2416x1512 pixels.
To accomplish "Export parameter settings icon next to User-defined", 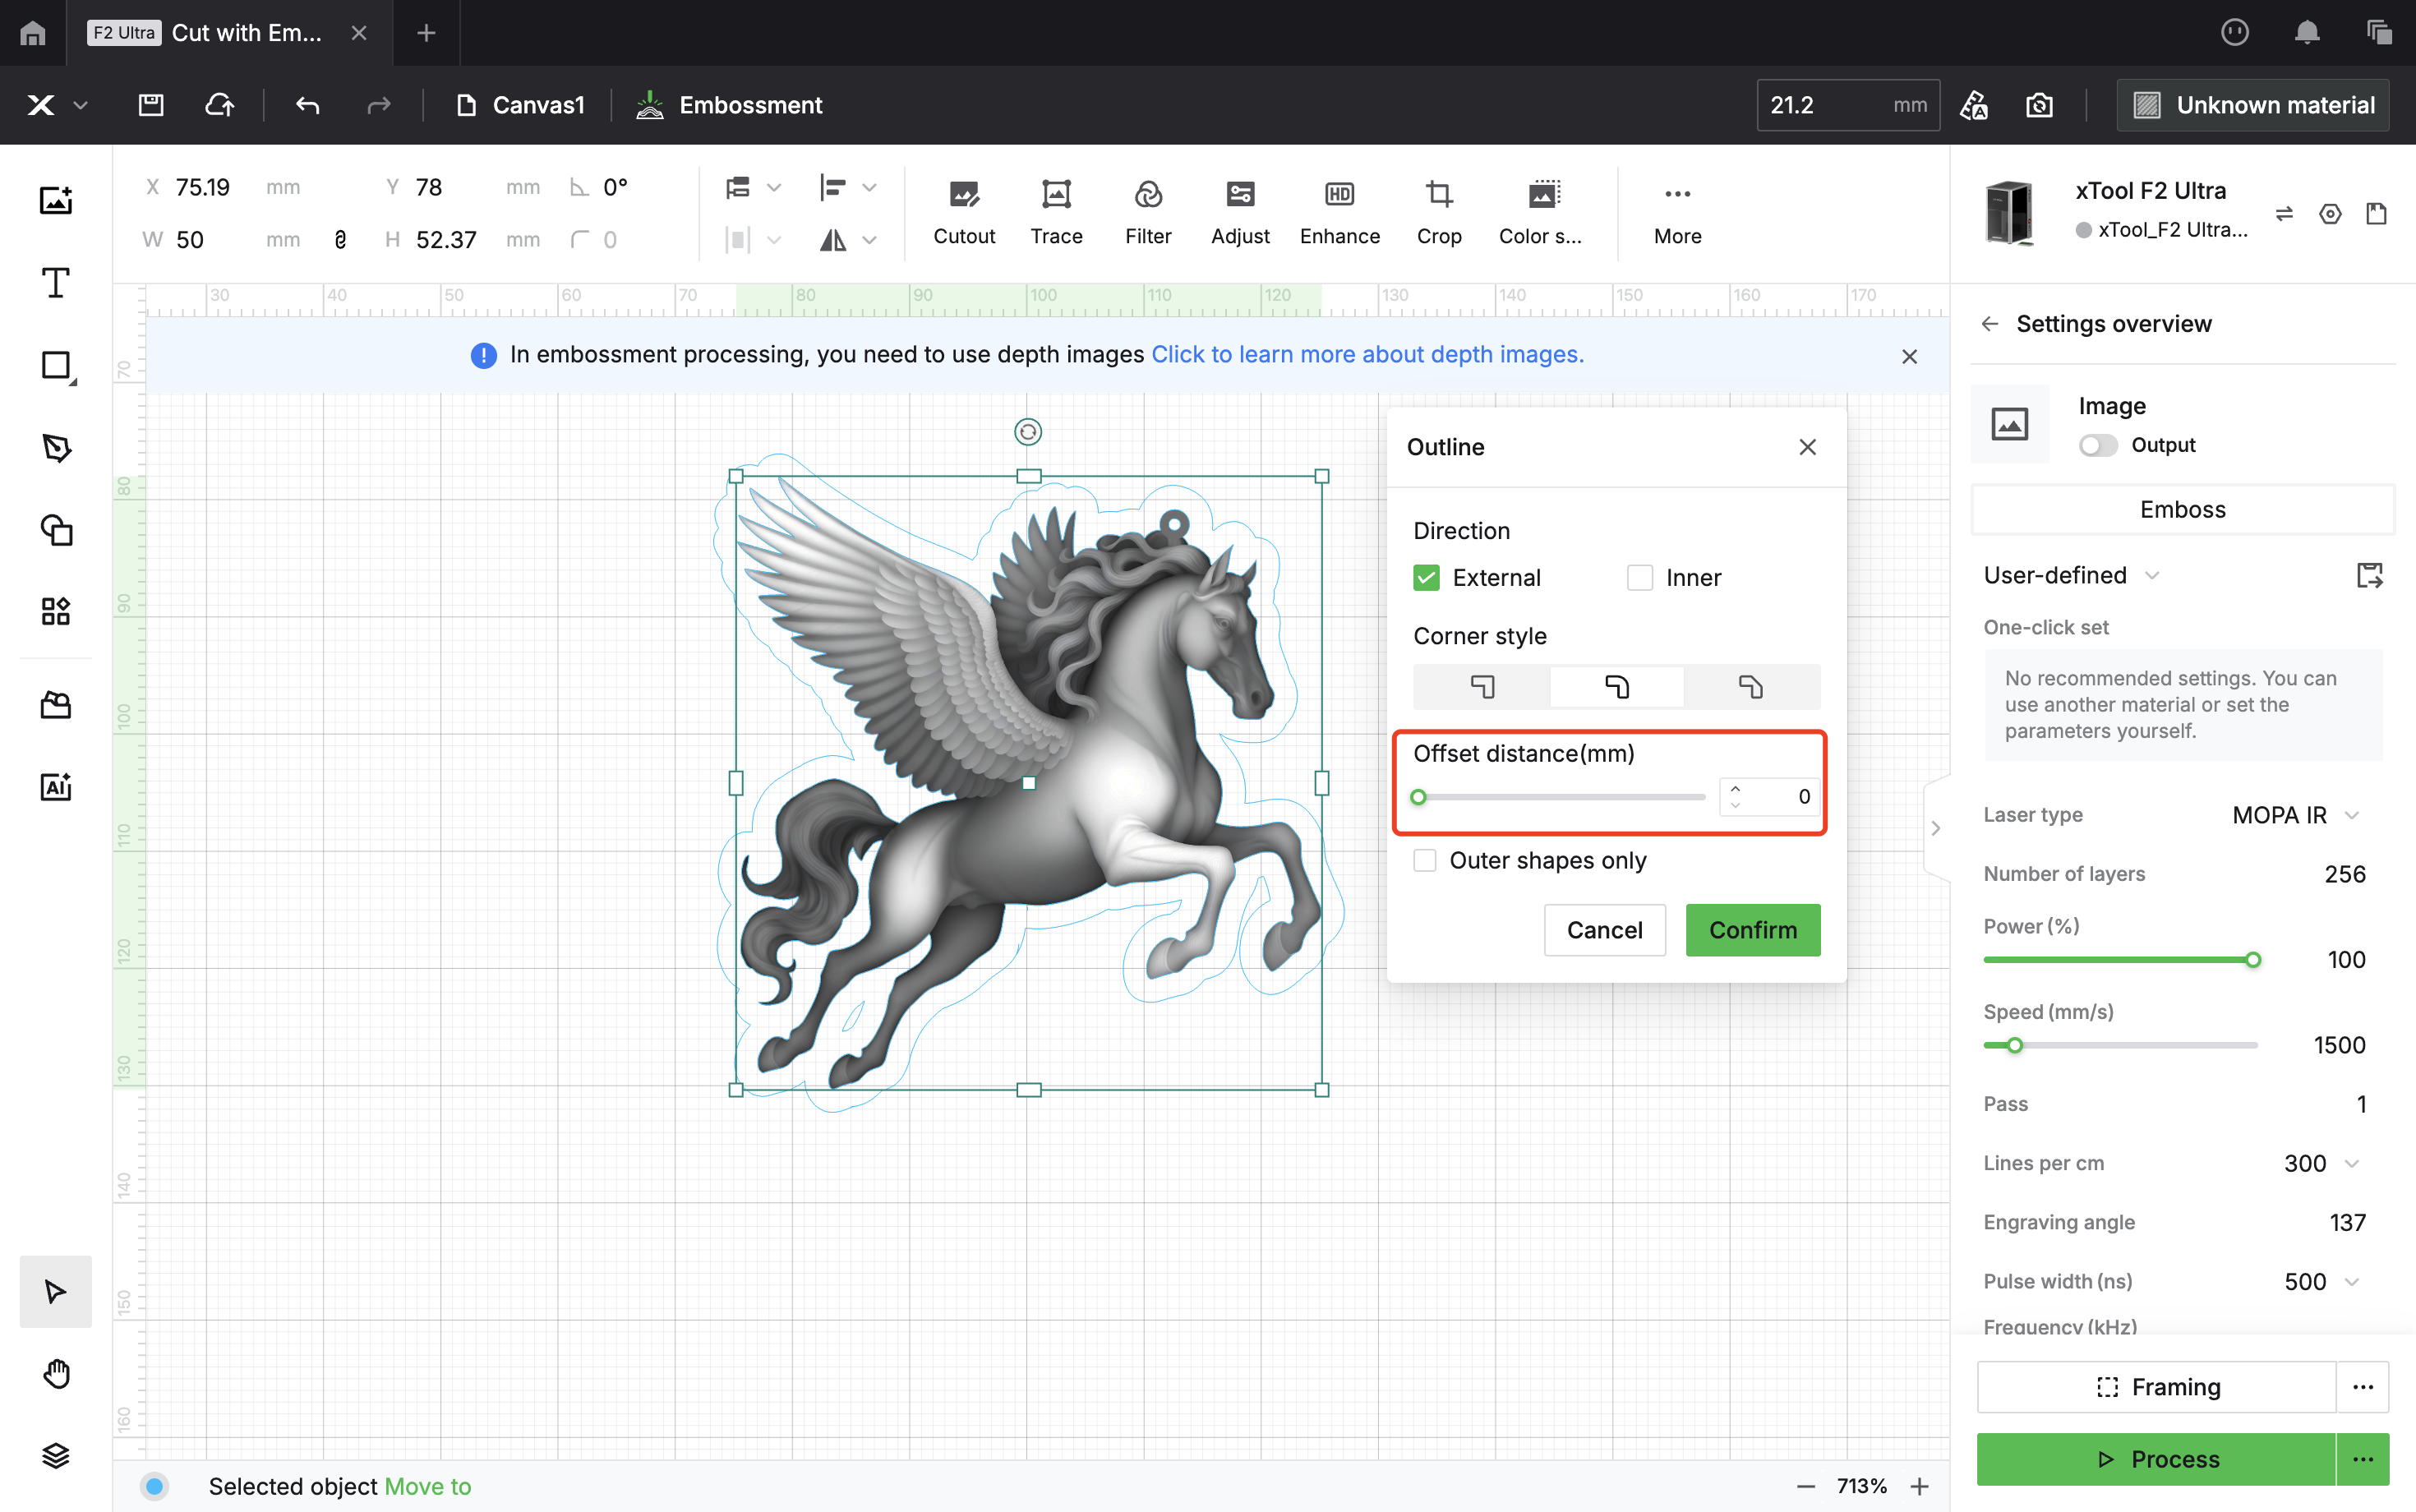I will (2369, 575).
